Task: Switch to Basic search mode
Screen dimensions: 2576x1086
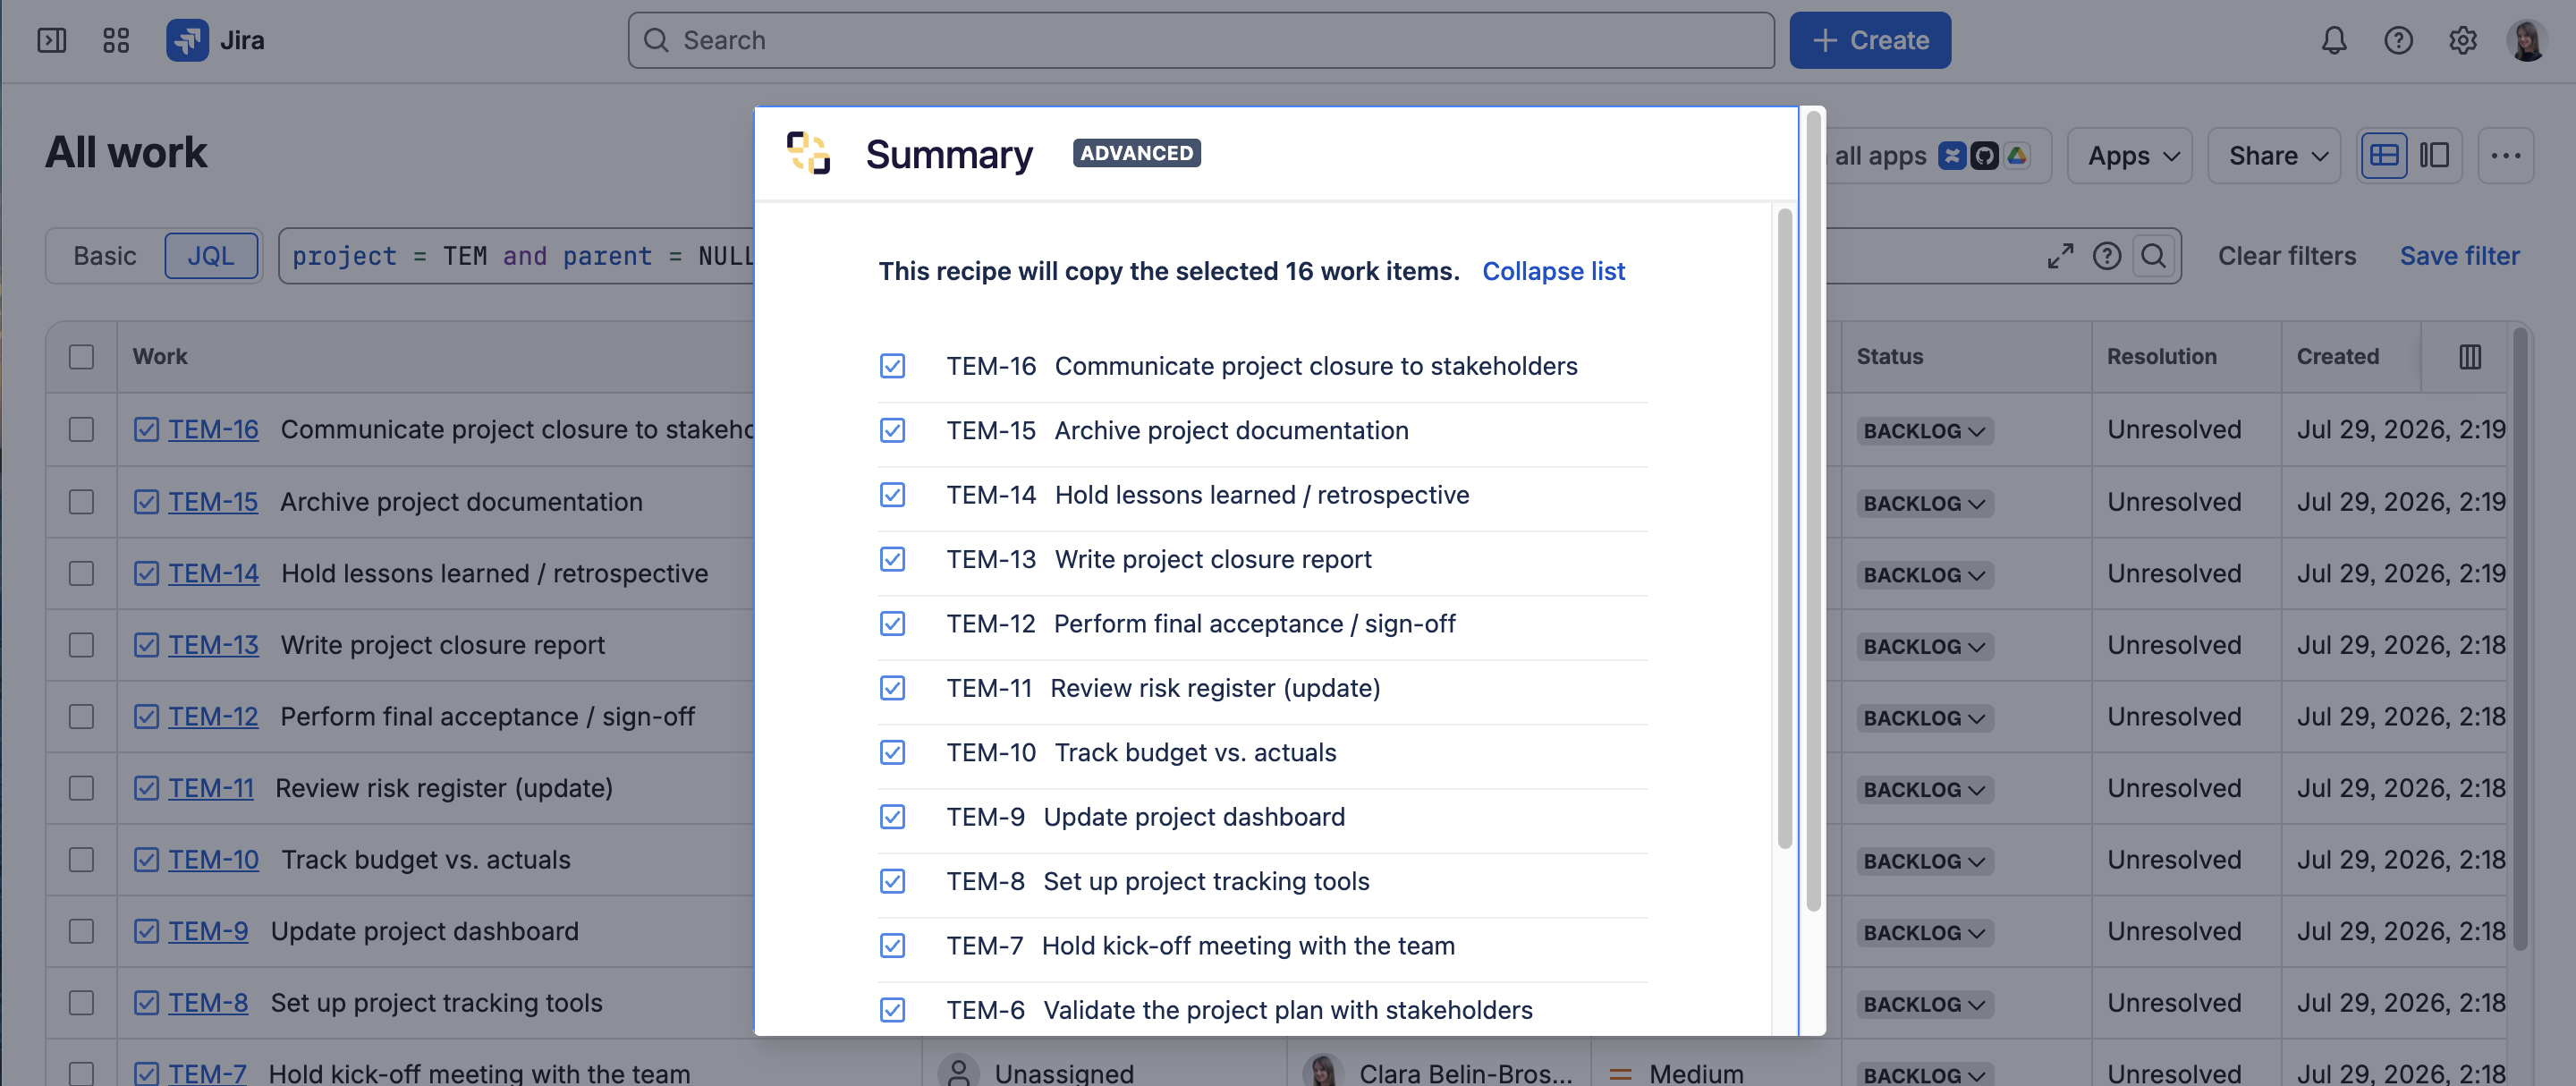Action: tap(105, 256)
